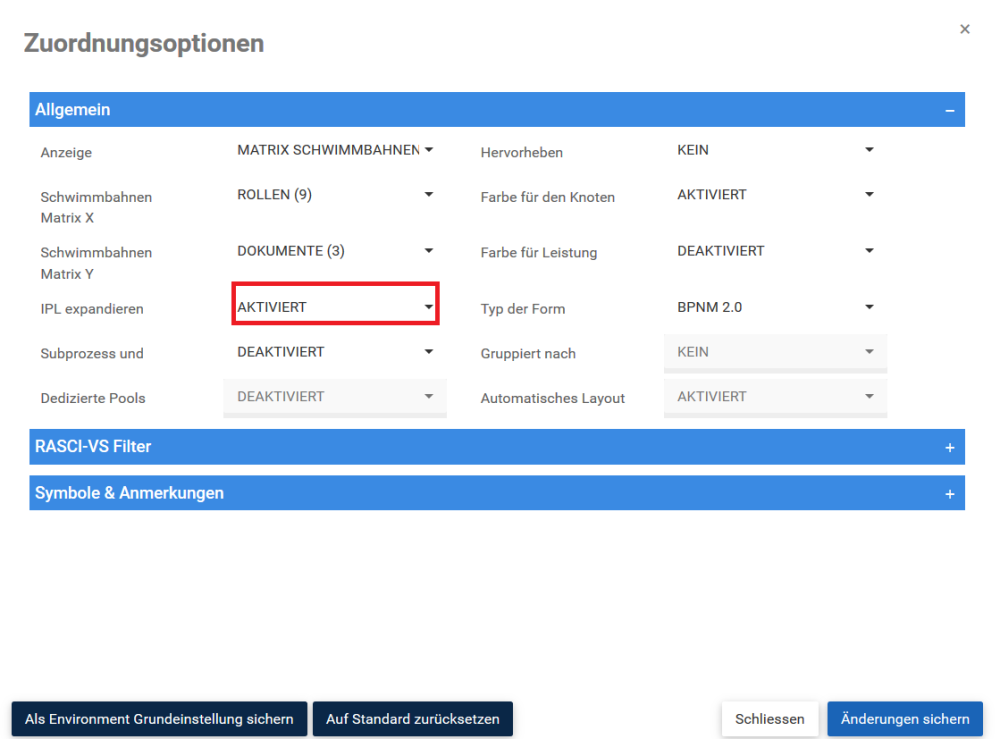Open Schwimmbahnen Matrix Y Dokumente dropdown
1000x739 pixels.
click(x=335, y=251)
